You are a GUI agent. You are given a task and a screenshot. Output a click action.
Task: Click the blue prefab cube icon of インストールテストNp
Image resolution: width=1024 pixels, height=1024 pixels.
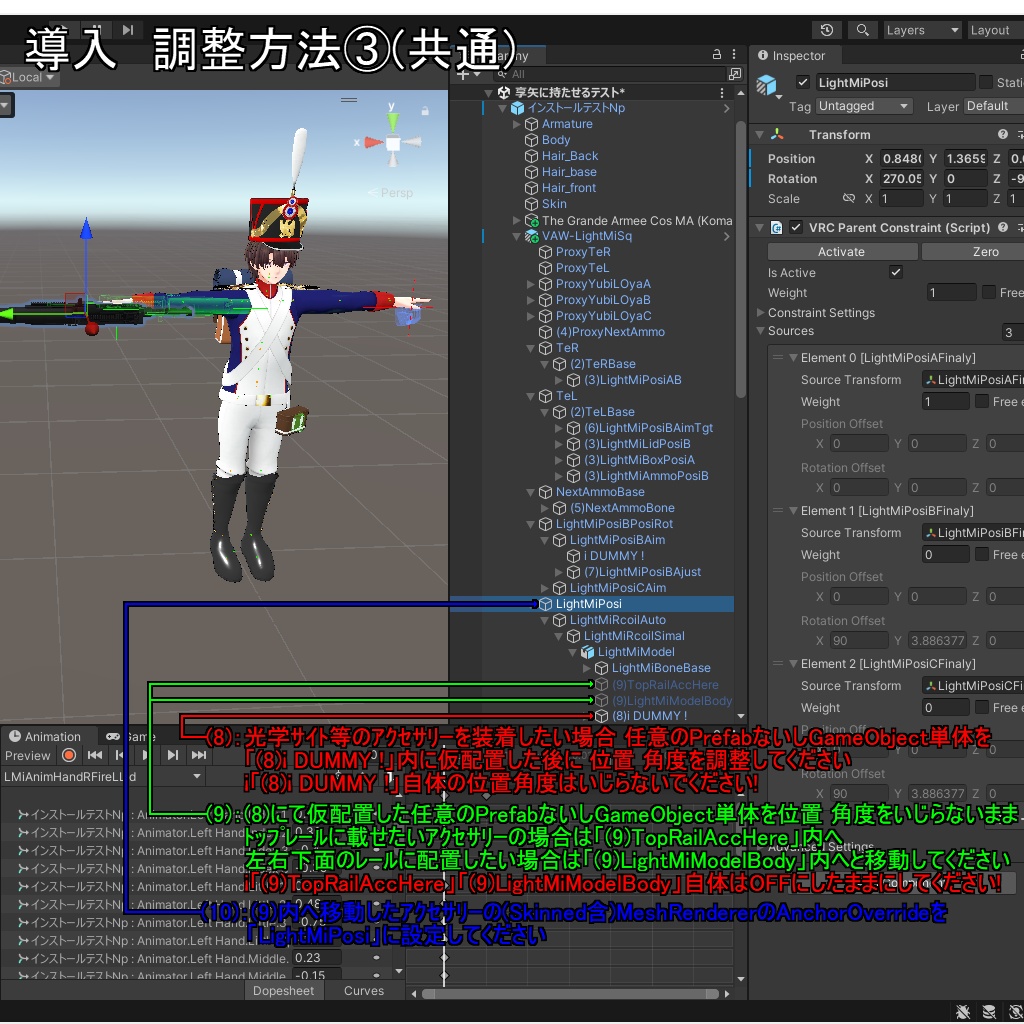pos(518,108)
